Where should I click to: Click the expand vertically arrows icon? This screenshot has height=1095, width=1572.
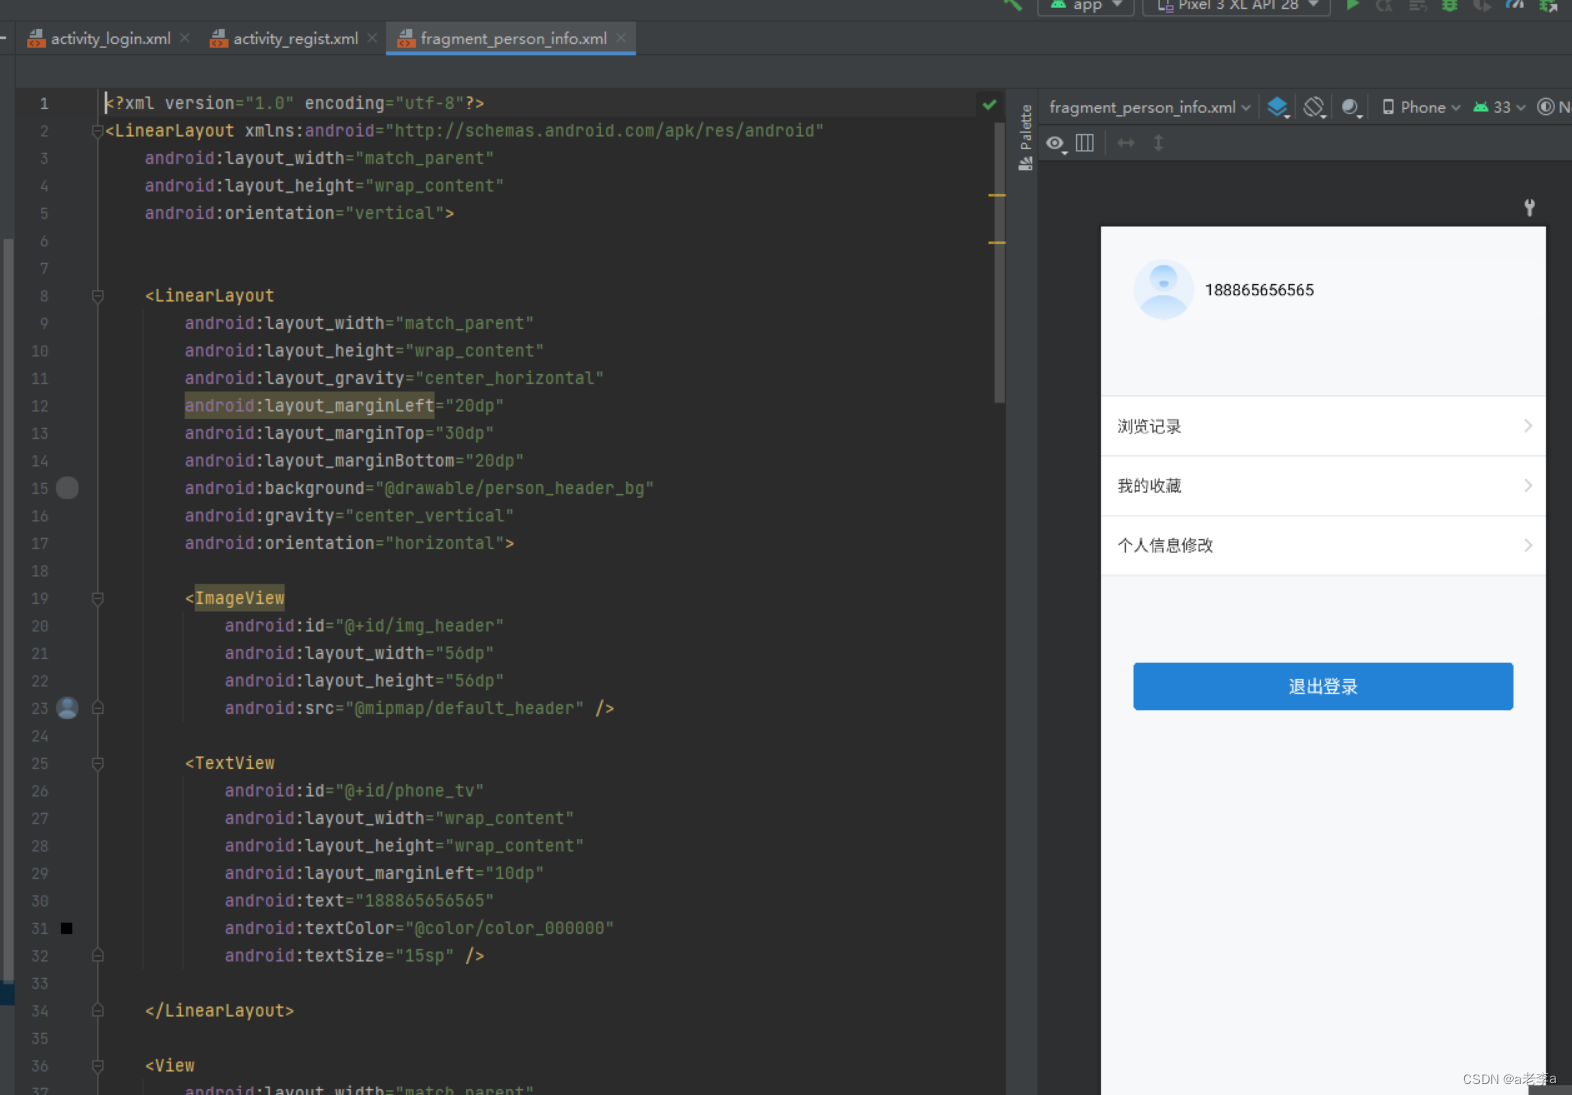pyautogui.click(x=1158, y=143)
